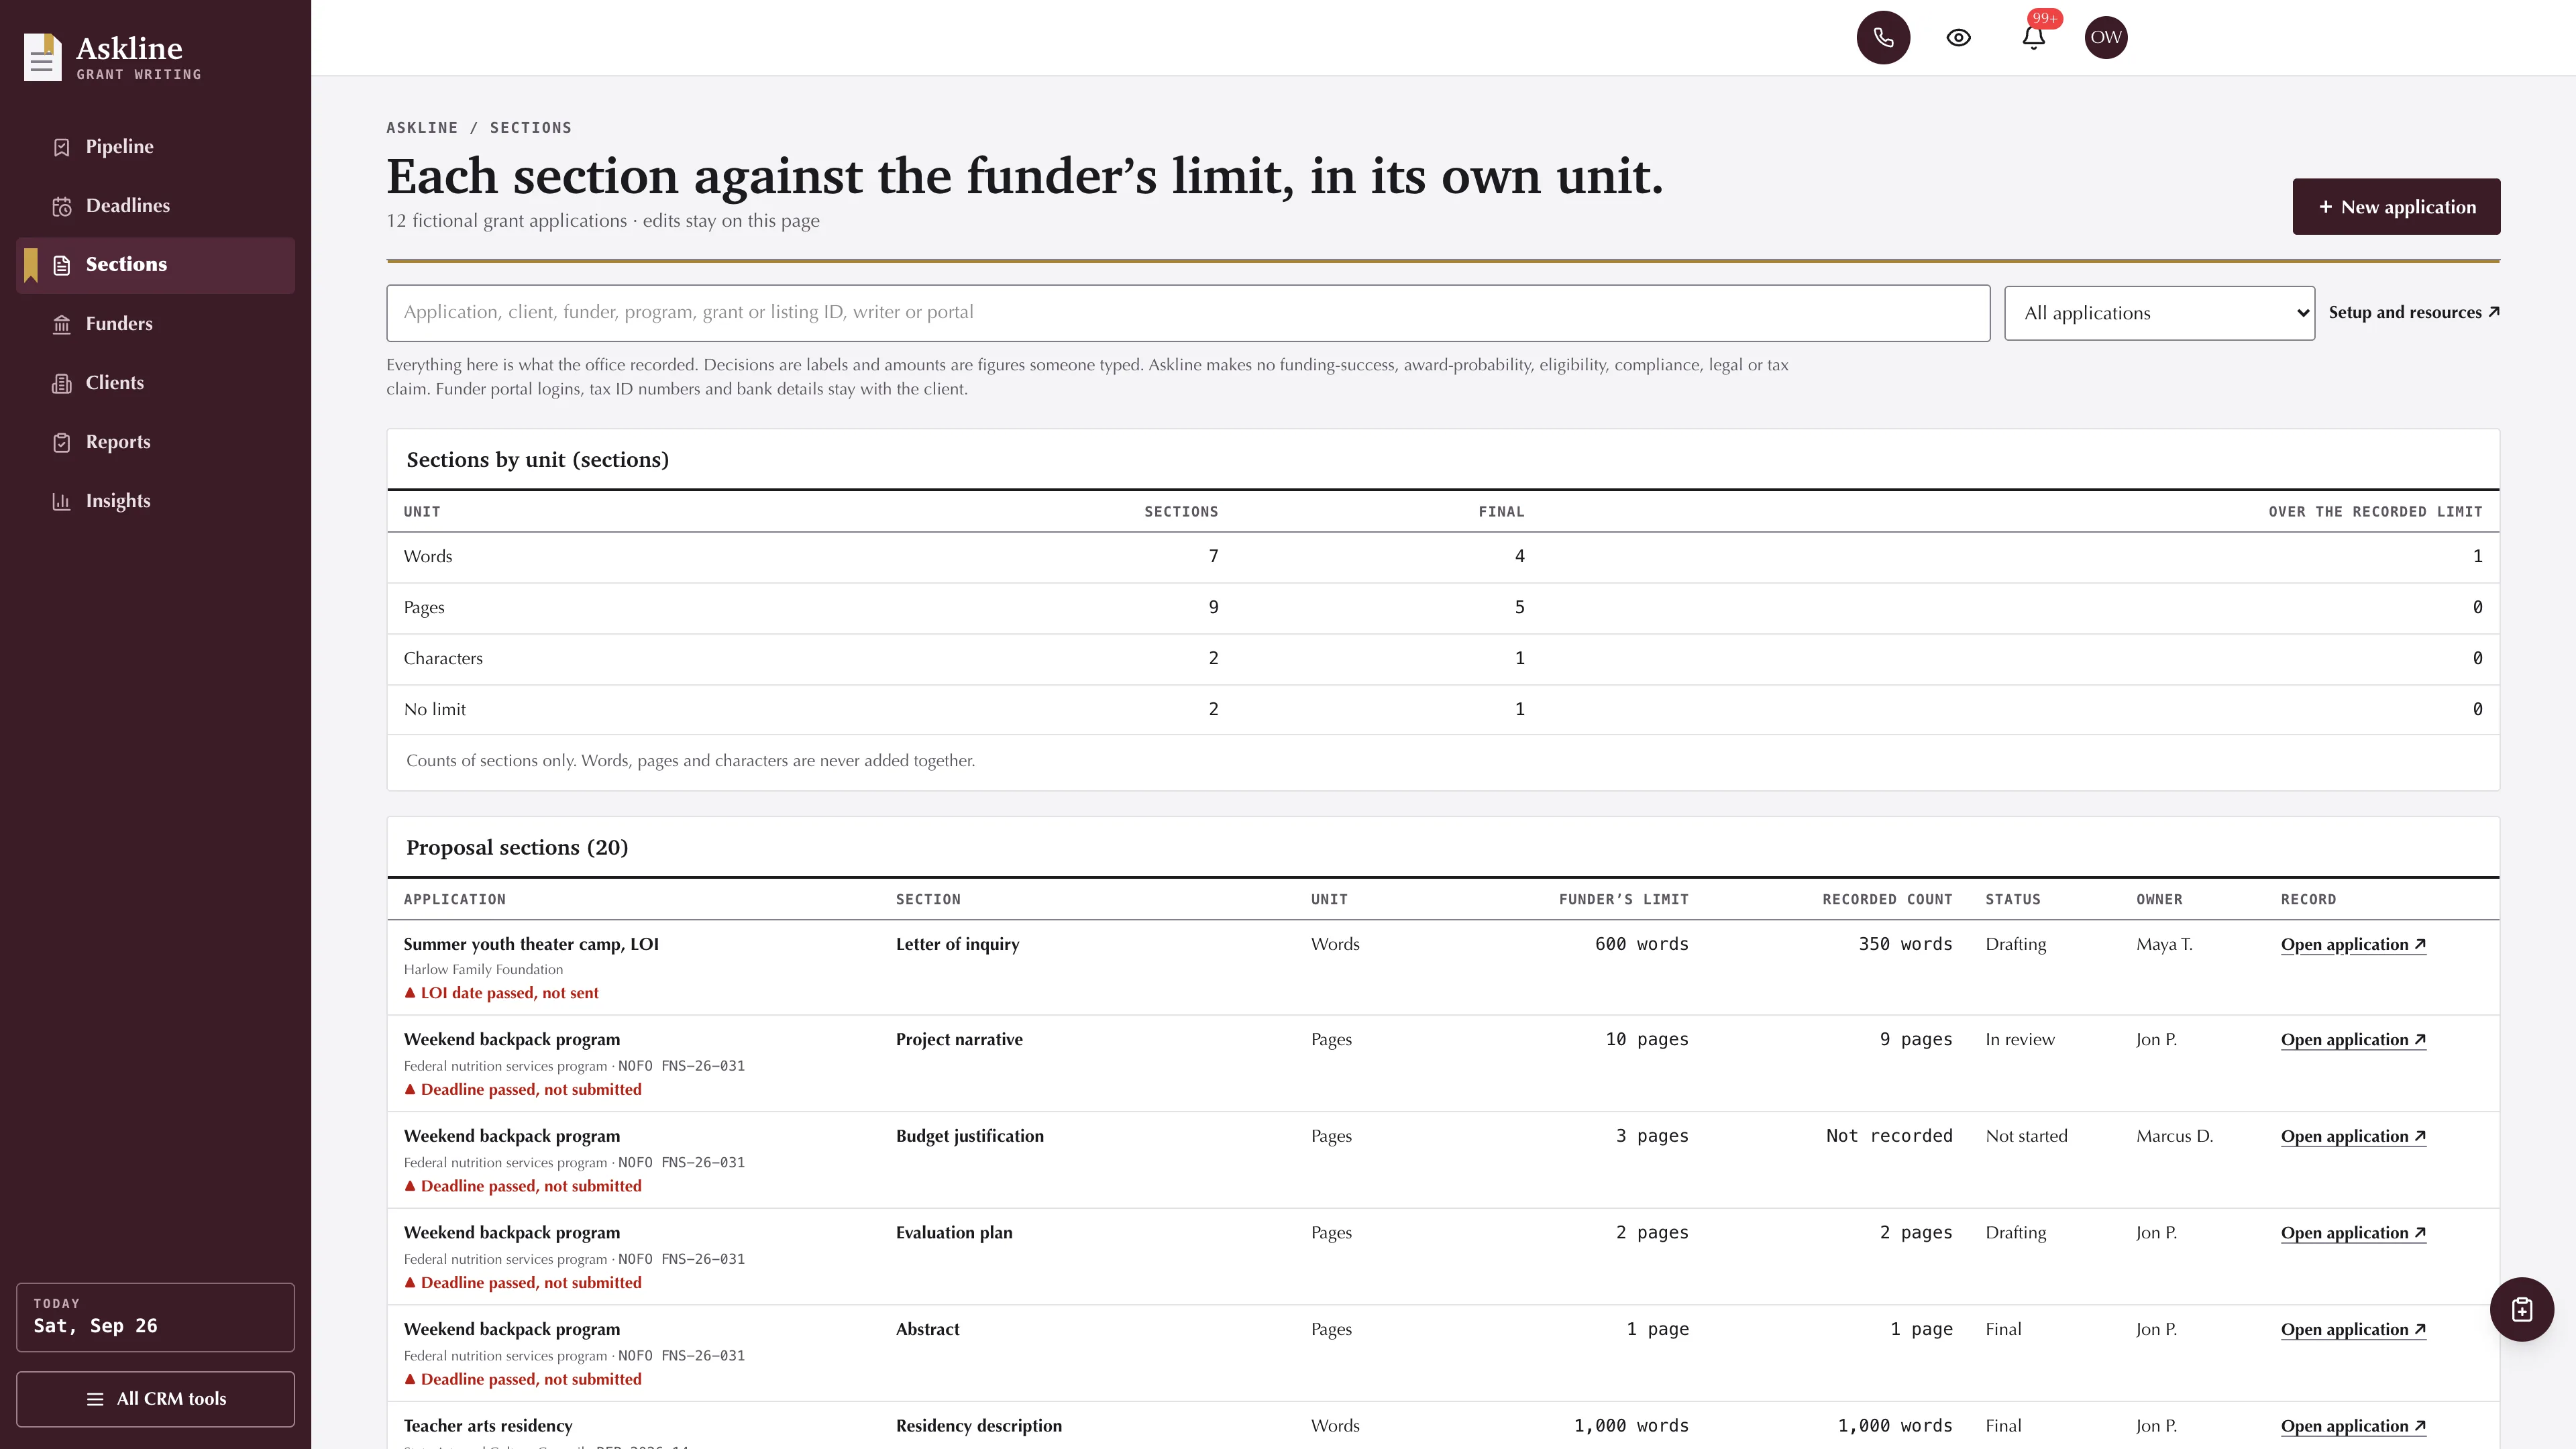This screenshot has width=2576, height=1449.
Task: Click the Clients building icon
Action: (x=62, y=383)
